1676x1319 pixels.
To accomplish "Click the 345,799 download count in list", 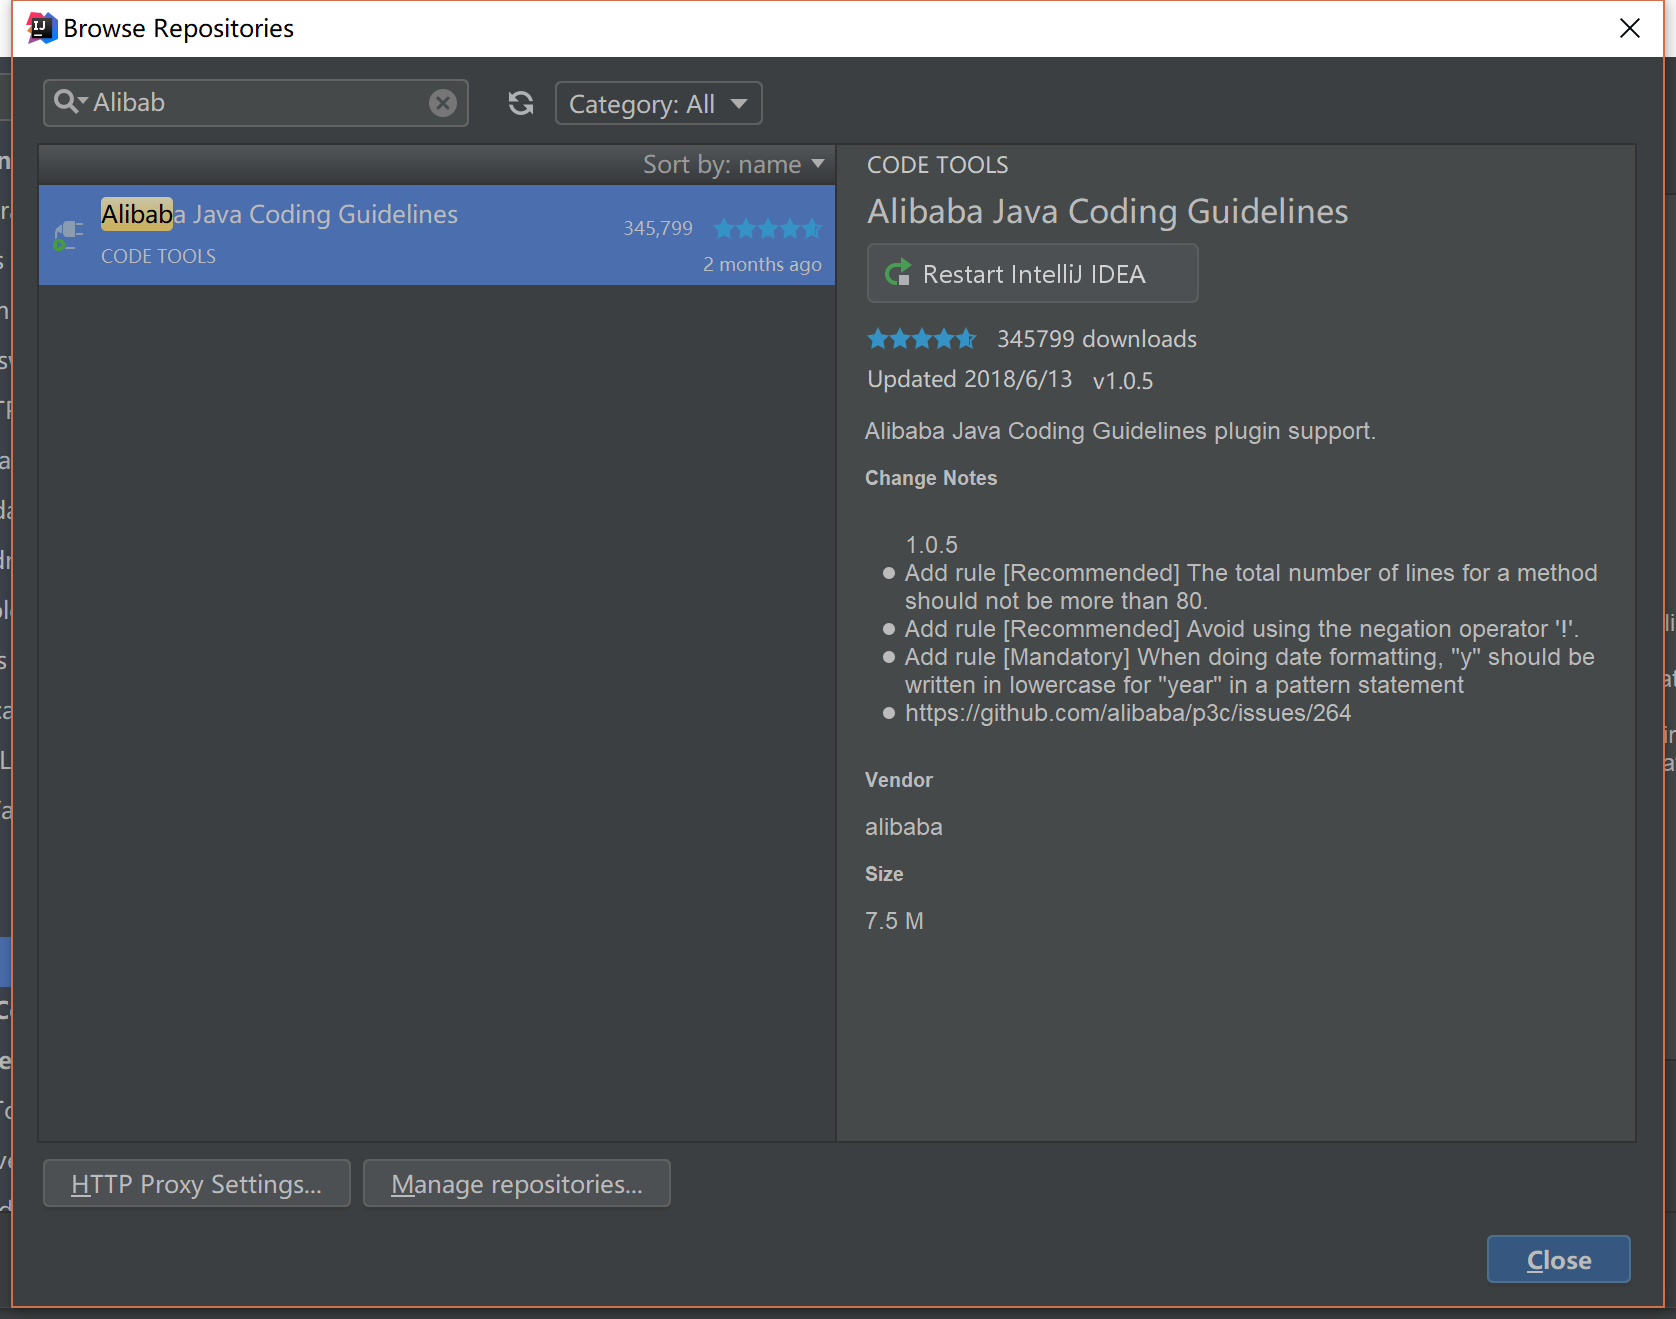I will coord(657,229).
